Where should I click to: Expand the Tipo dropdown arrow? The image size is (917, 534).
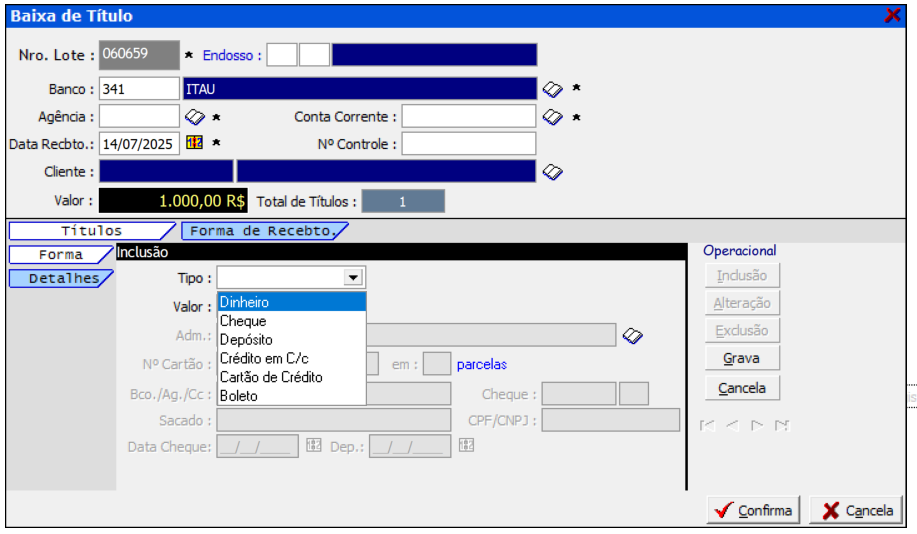point(352,278)
